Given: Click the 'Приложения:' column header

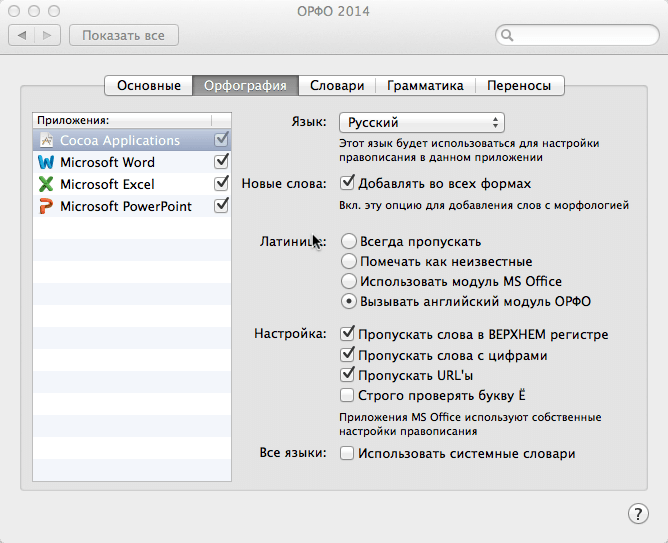Looking at the screenshot, I should point(122,121).
